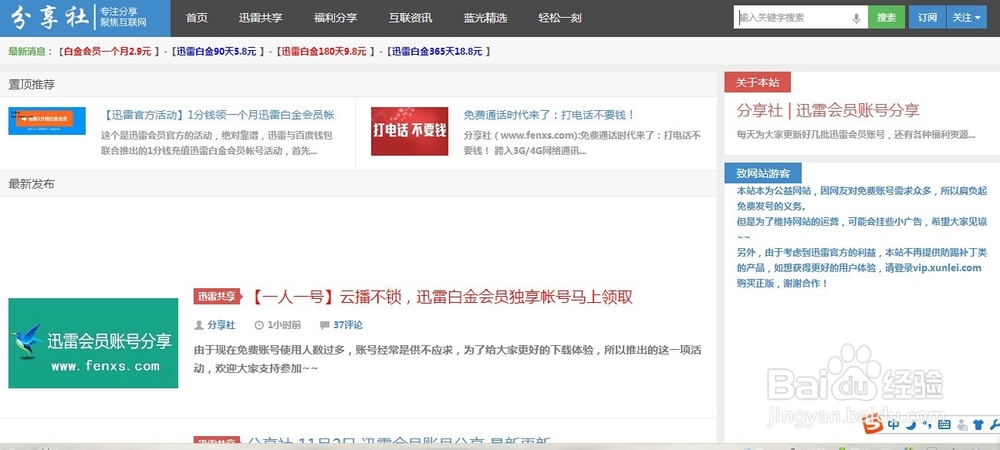Open the 蓝光精选 nav item
This screenshot has height=450, width=1000.
tap(485, 18)
